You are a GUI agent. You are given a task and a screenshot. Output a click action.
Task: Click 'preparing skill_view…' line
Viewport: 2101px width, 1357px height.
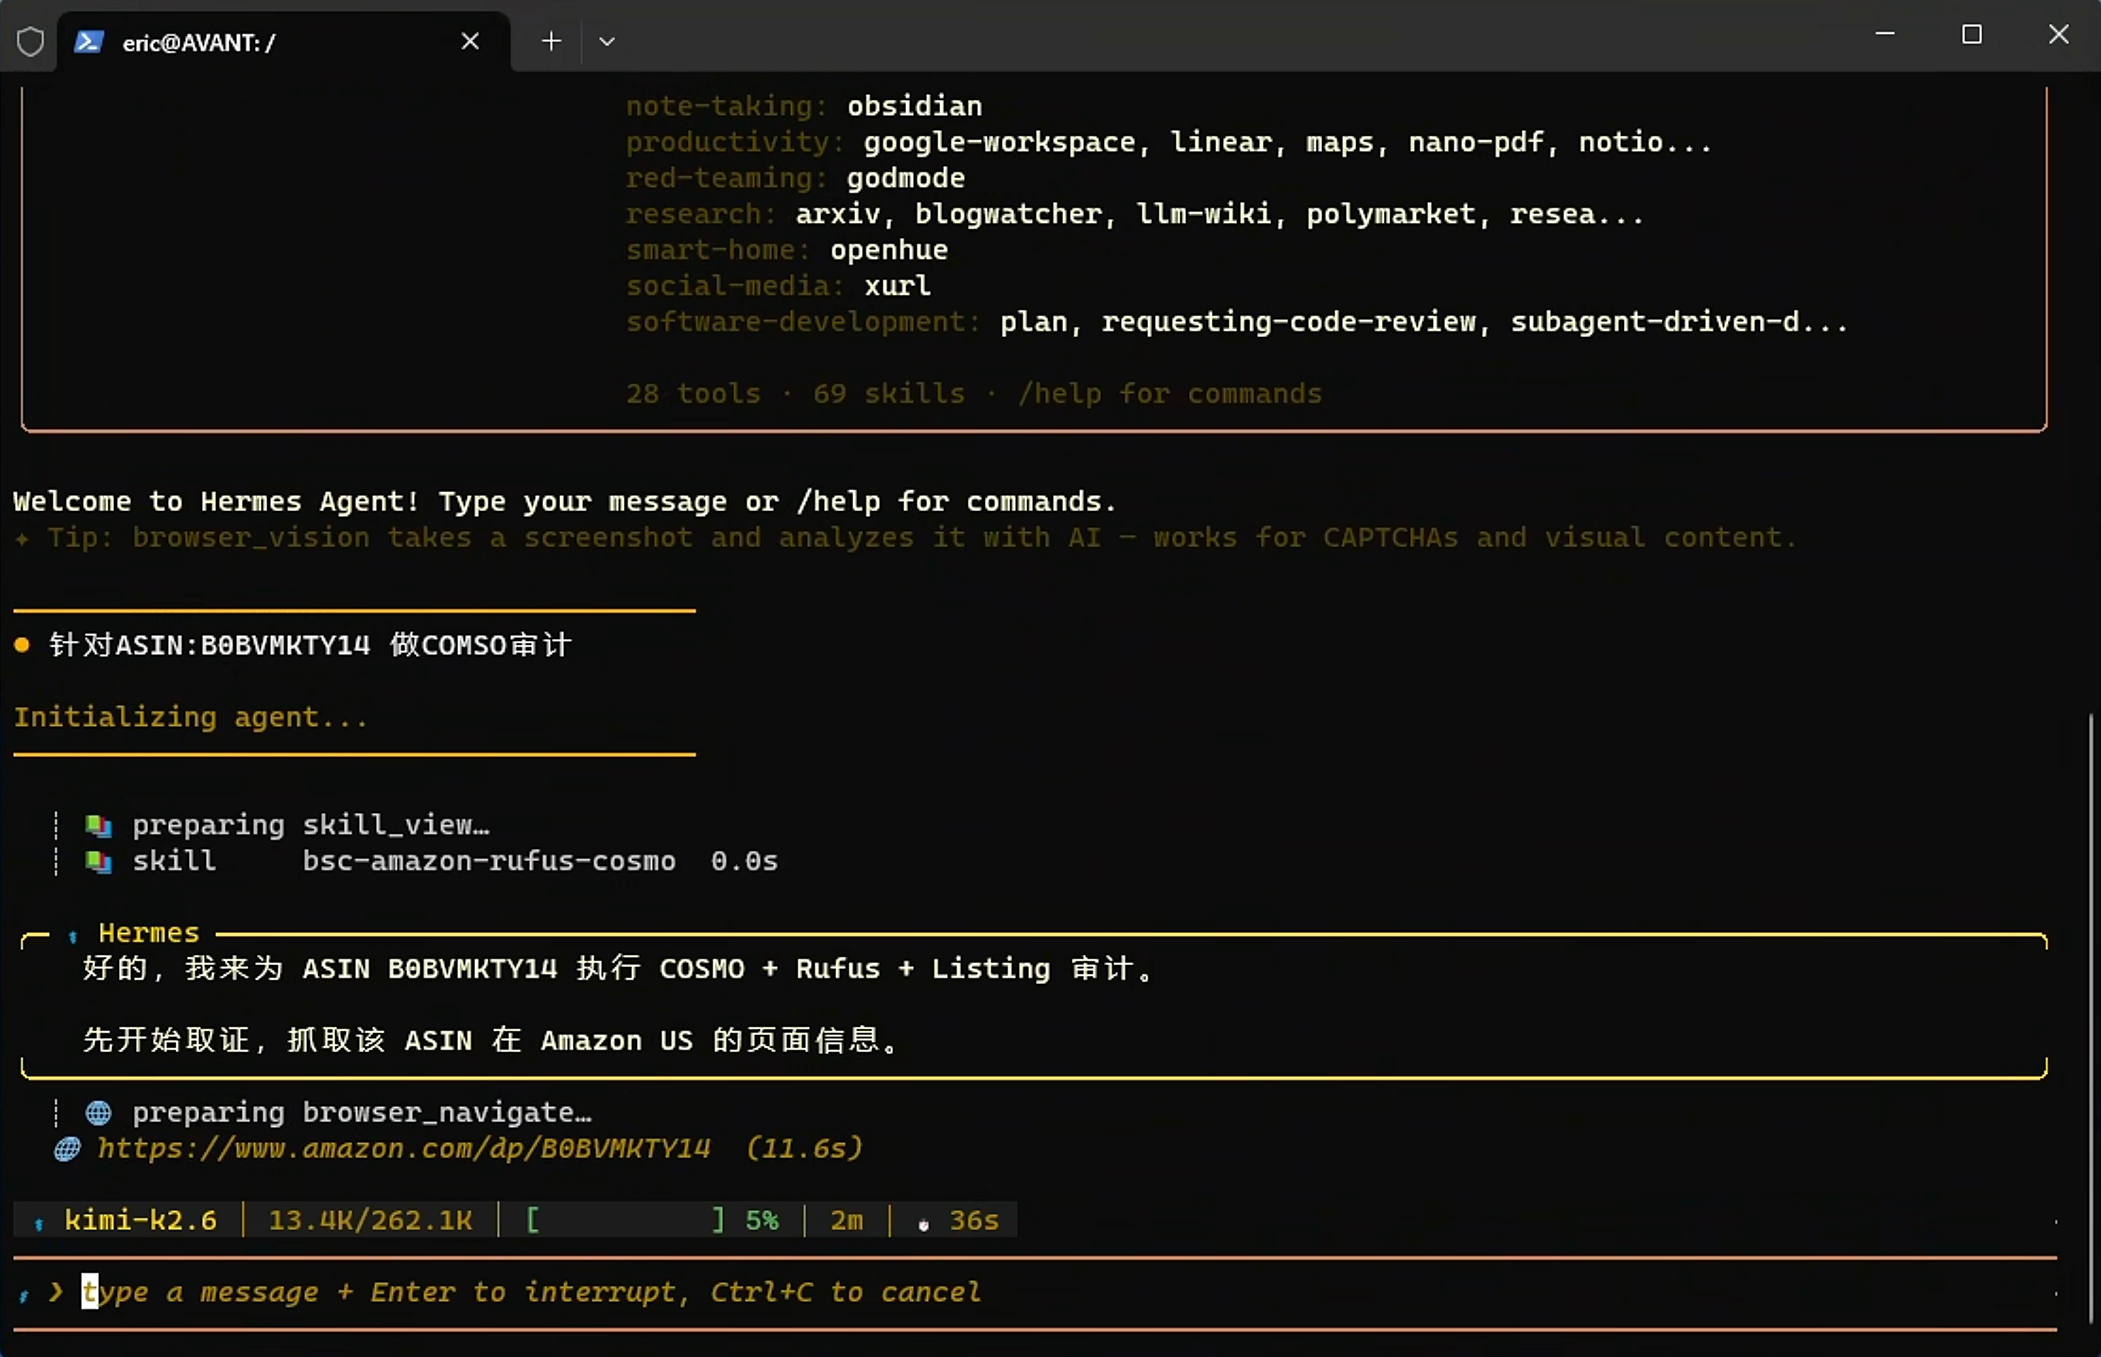[311, 825]
